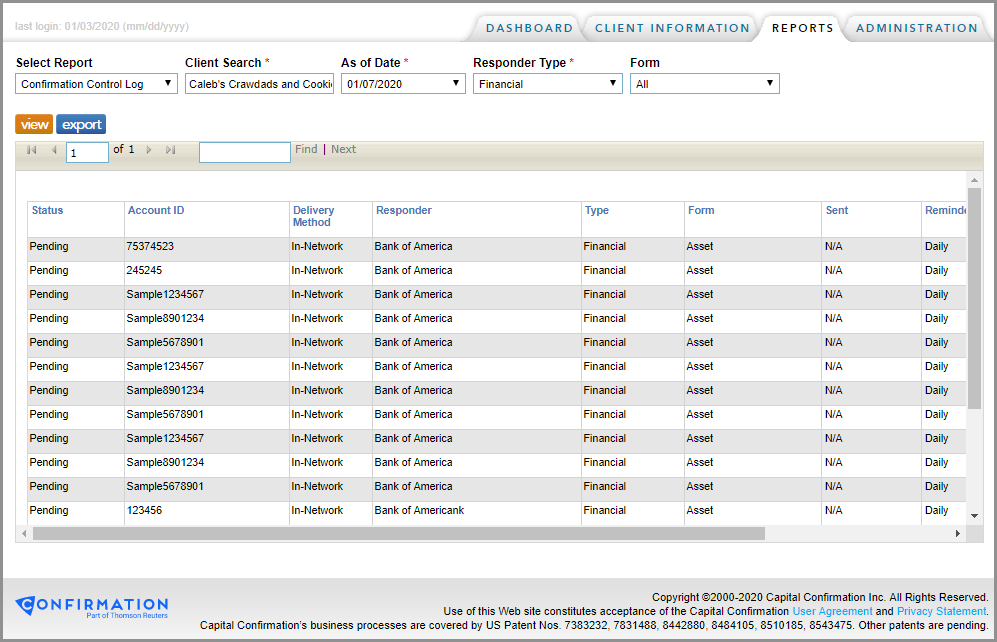Viewport: 997px width, 642px height.
Task: Click the page number input field
Action: pyautogui.click(x=85, y=150)
